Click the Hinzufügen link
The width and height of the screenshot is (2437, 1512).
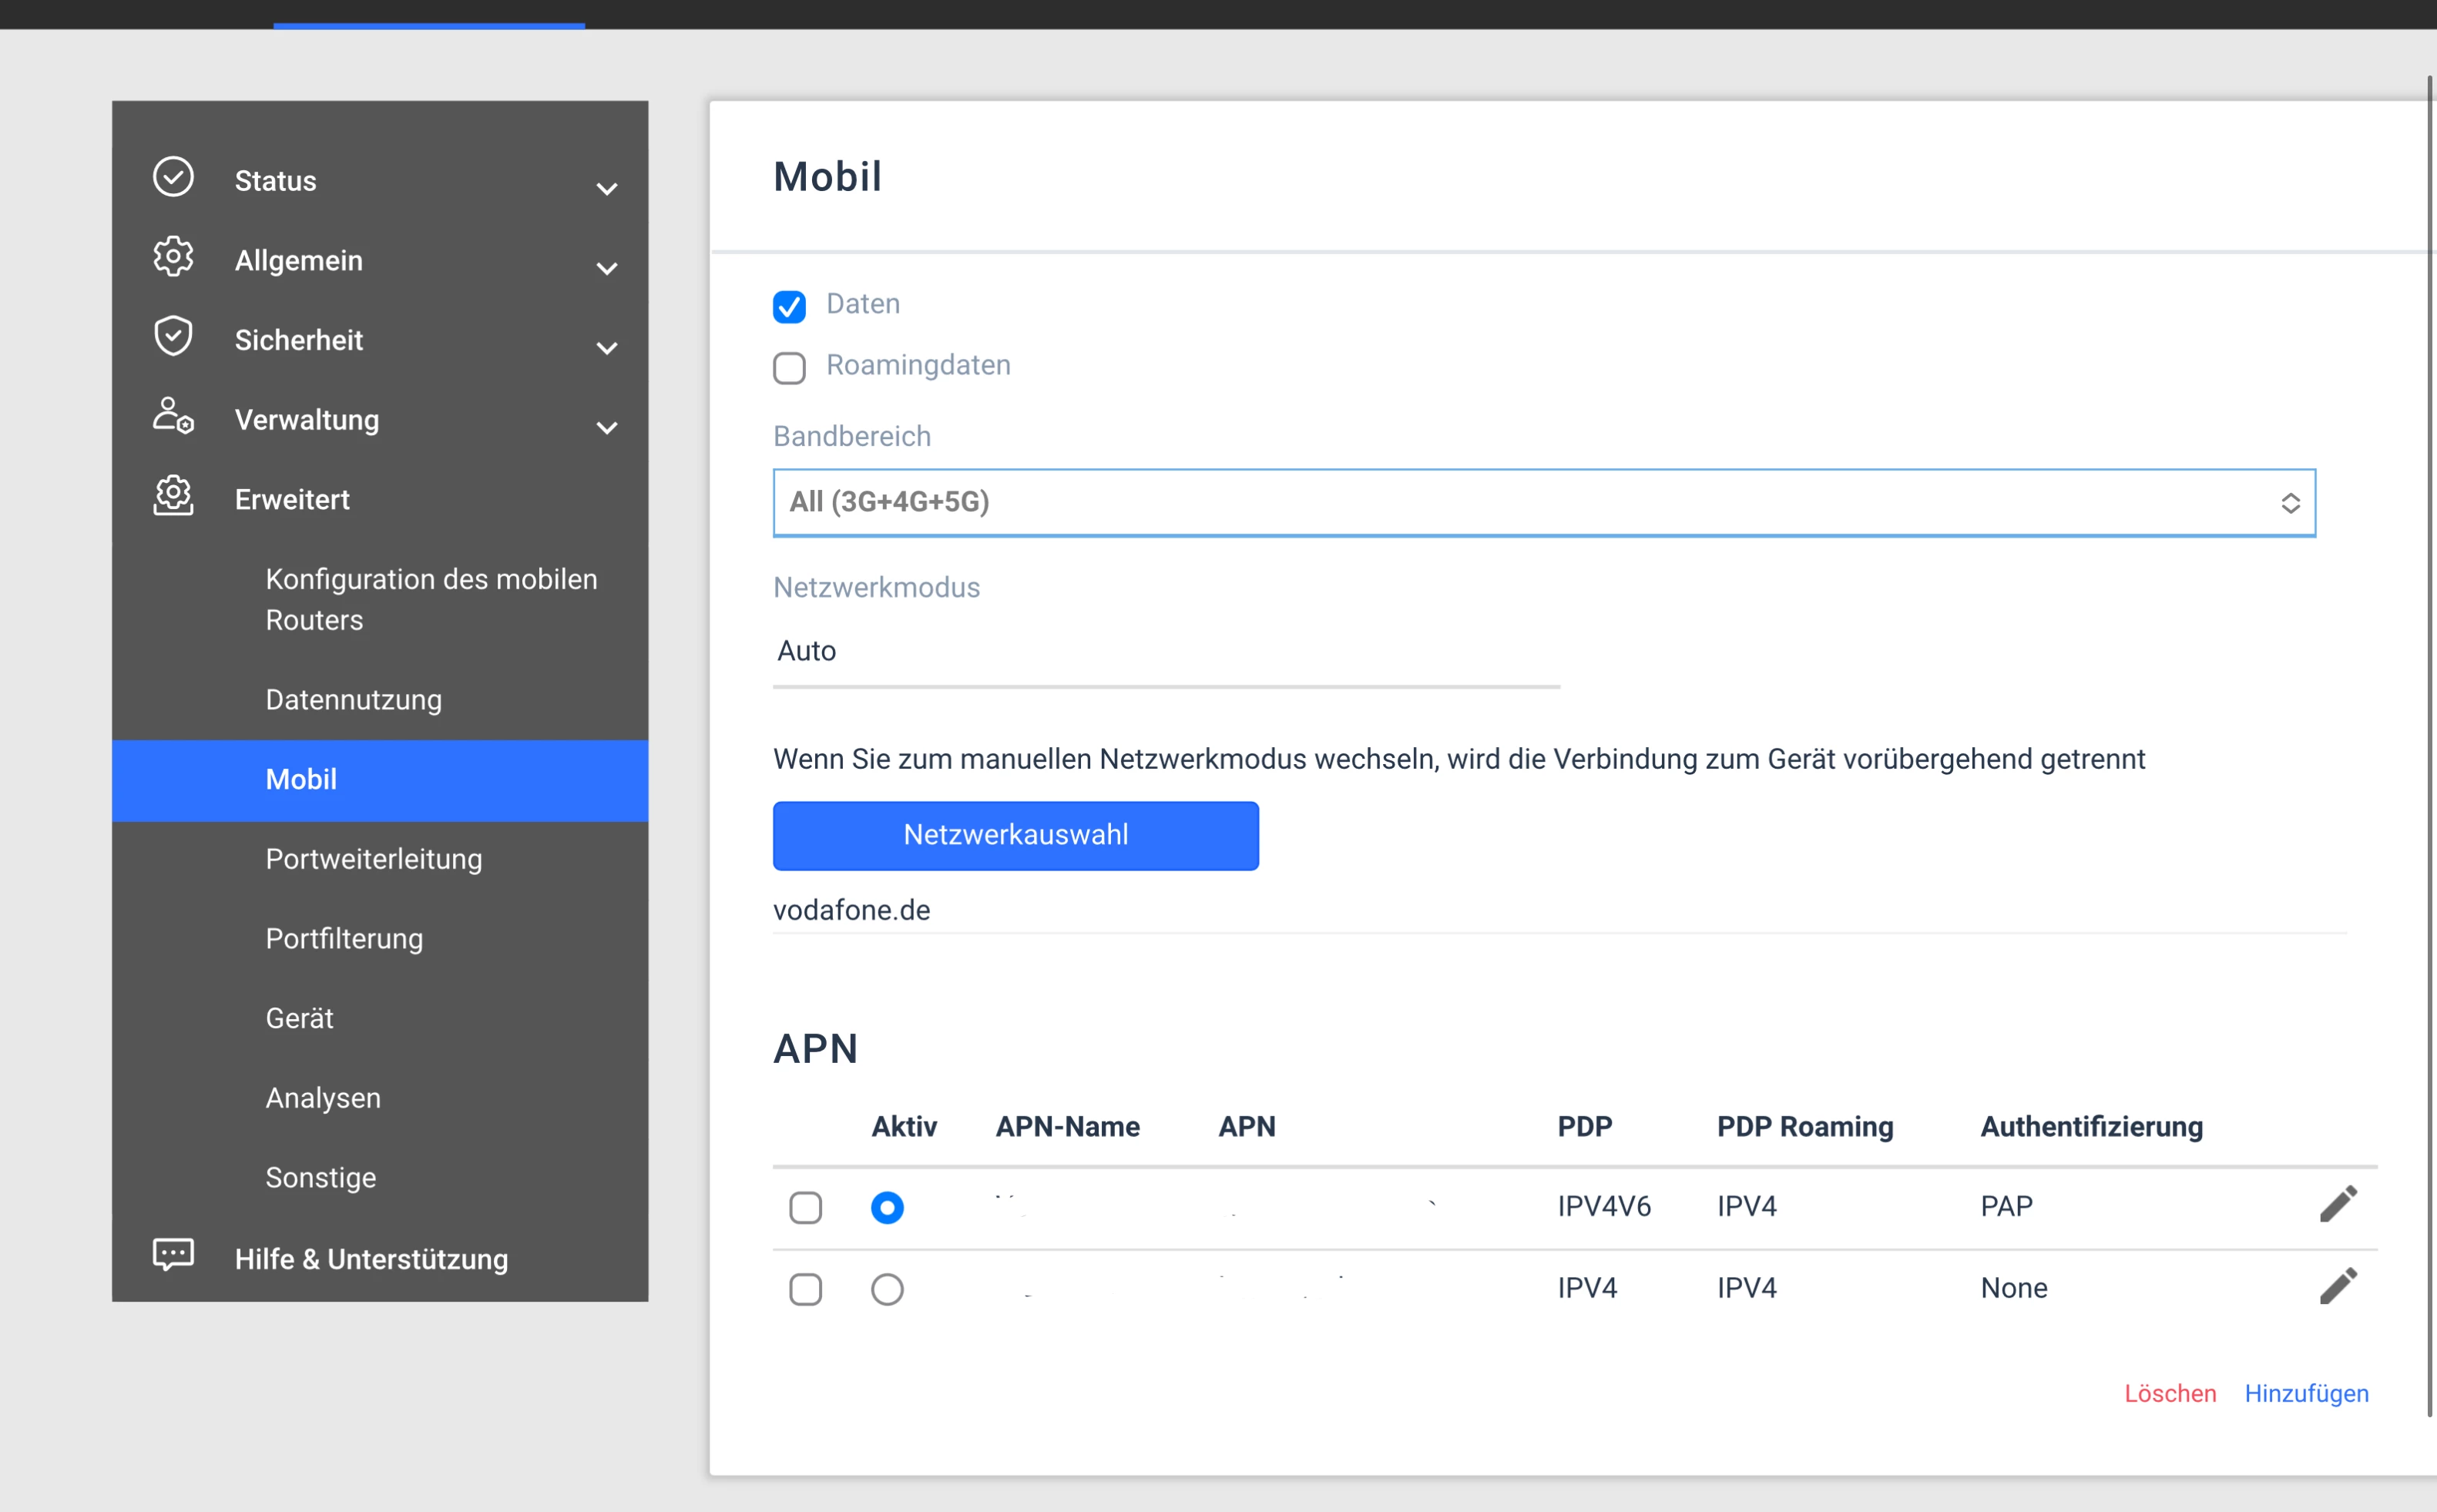(2305, 1393)
